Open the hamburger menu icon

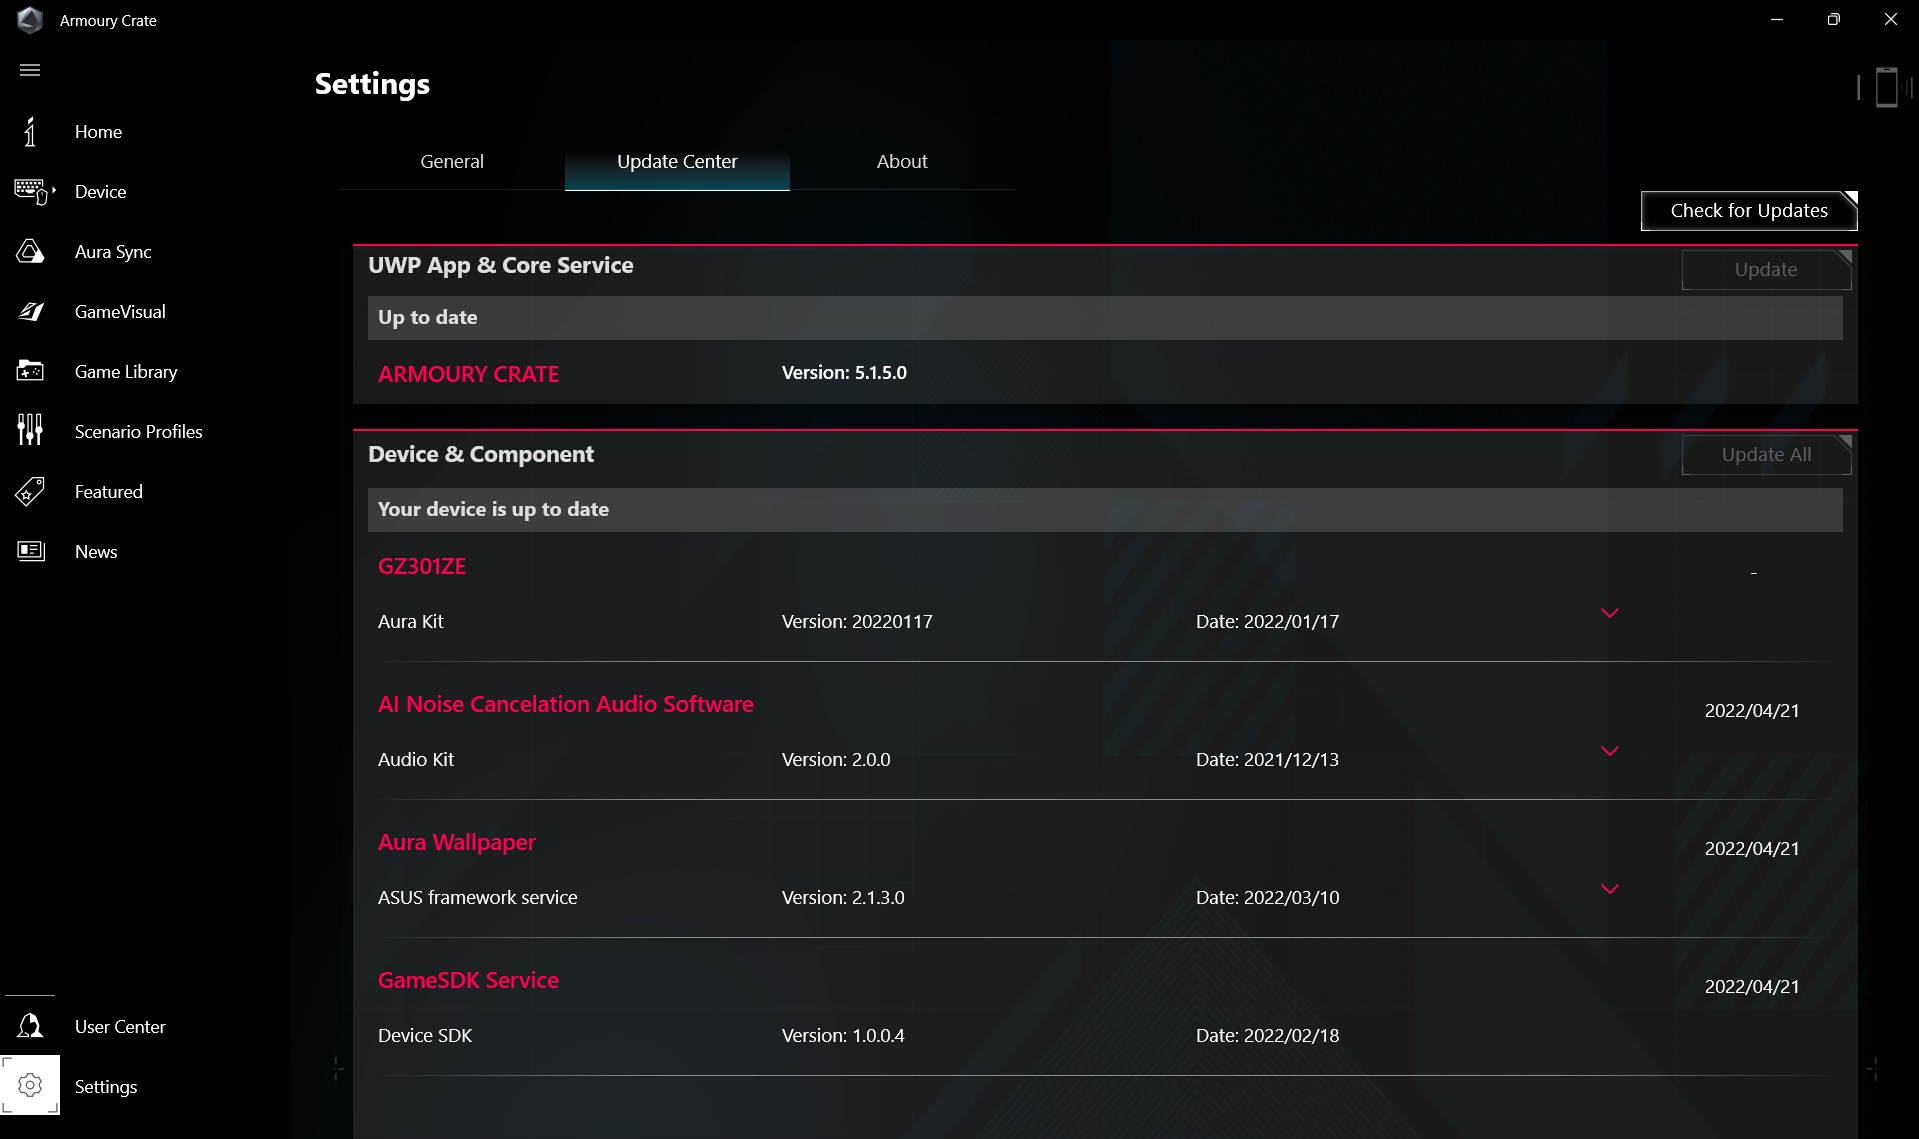tap(30, 70)
